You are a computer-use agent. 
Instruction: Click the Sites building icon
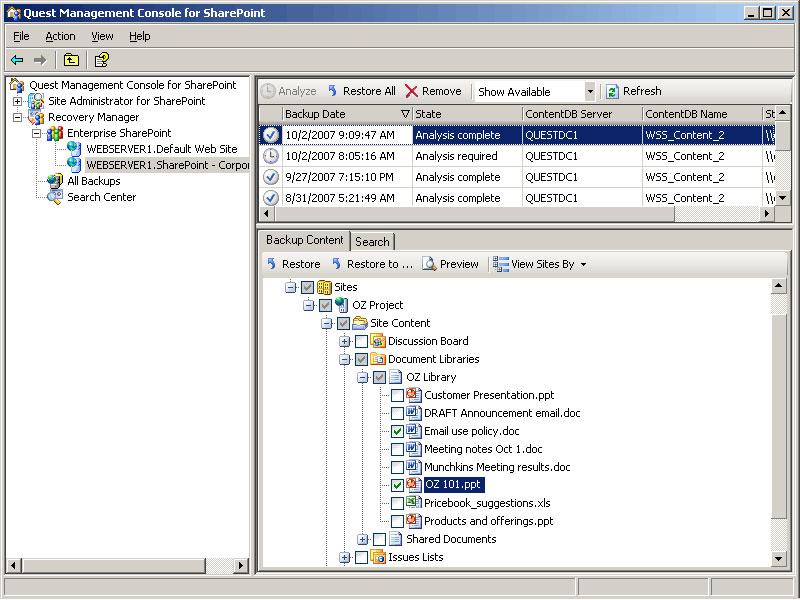click(x=324, y=287)
